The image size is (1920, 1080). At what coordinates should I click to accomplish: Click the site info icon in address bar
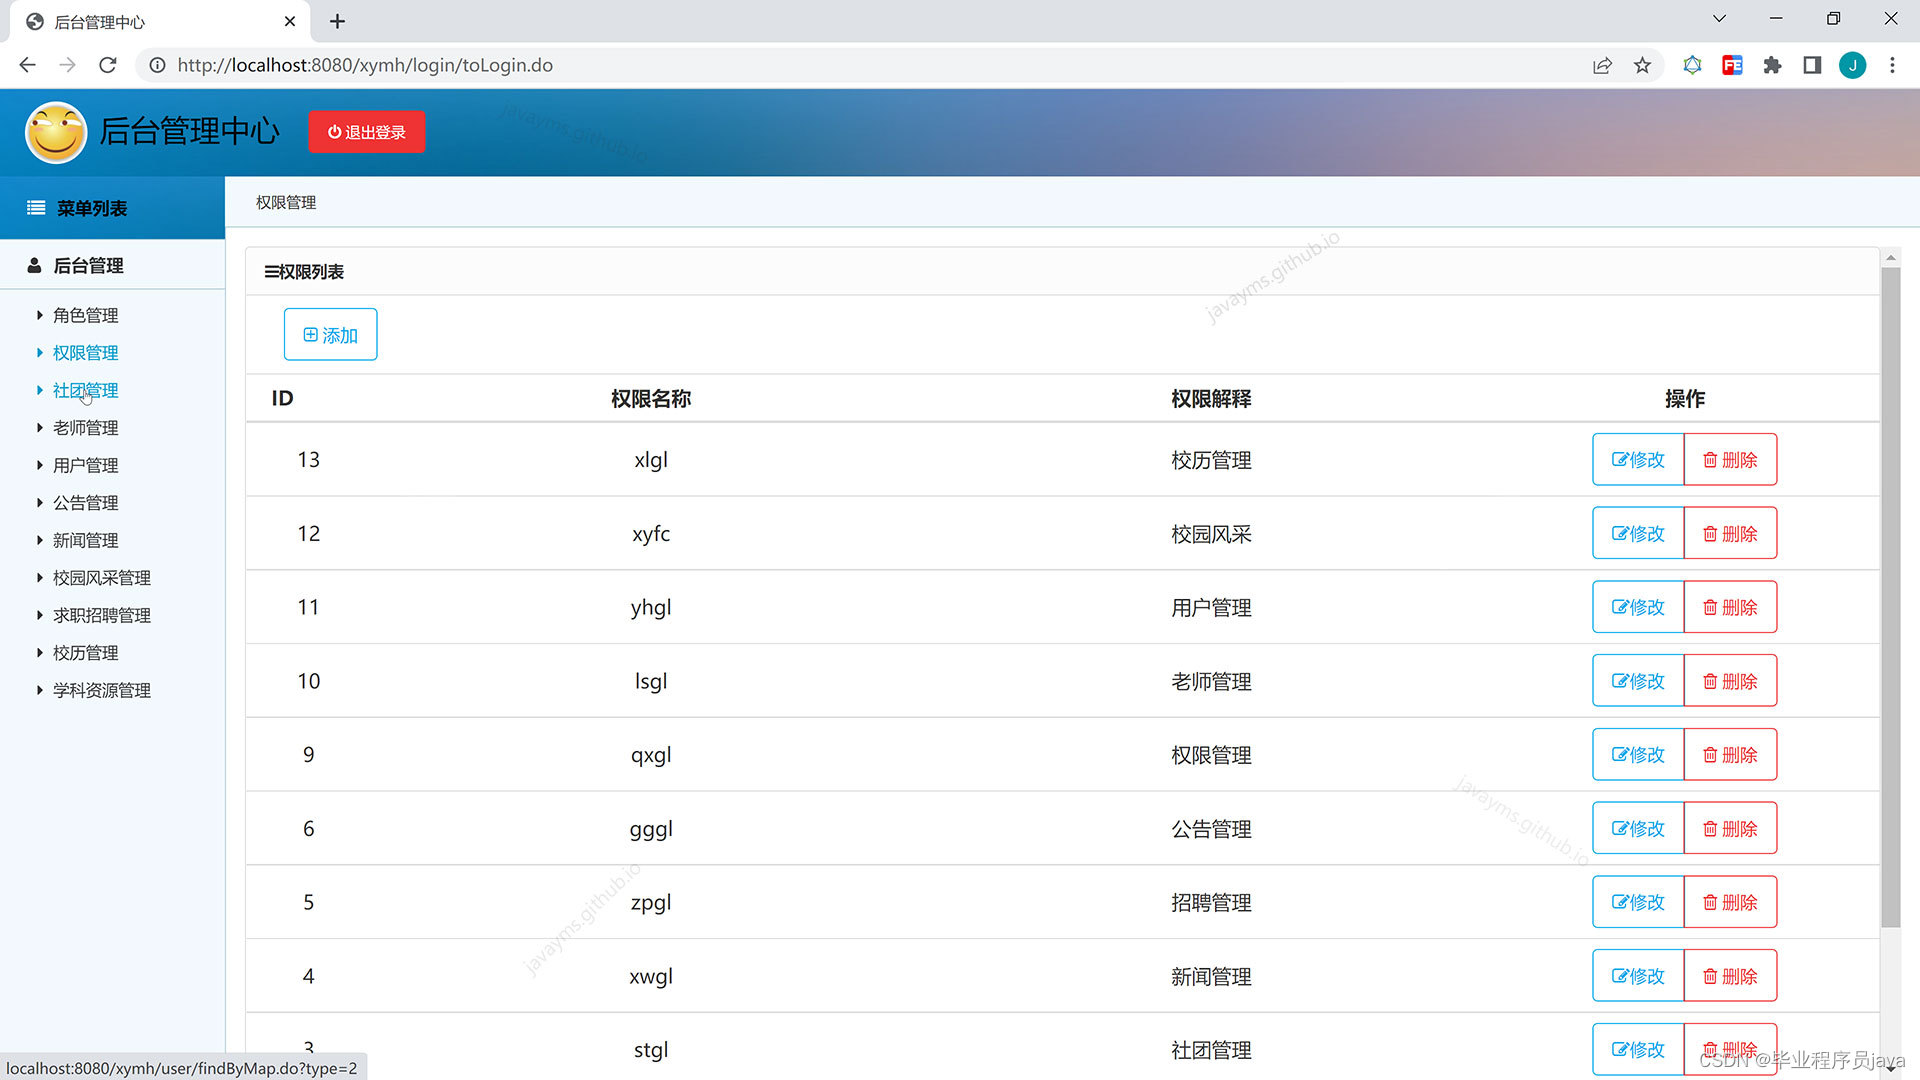157,65
